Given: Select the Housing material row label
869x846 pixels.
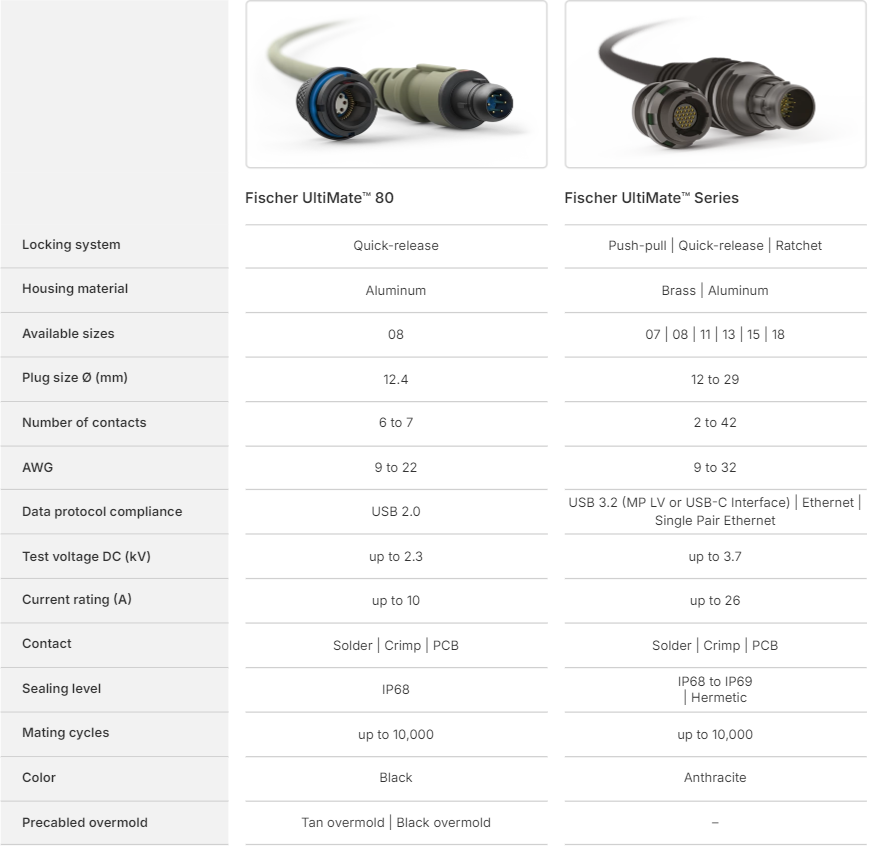Looking at the screenshot, I should pos(75,289).
